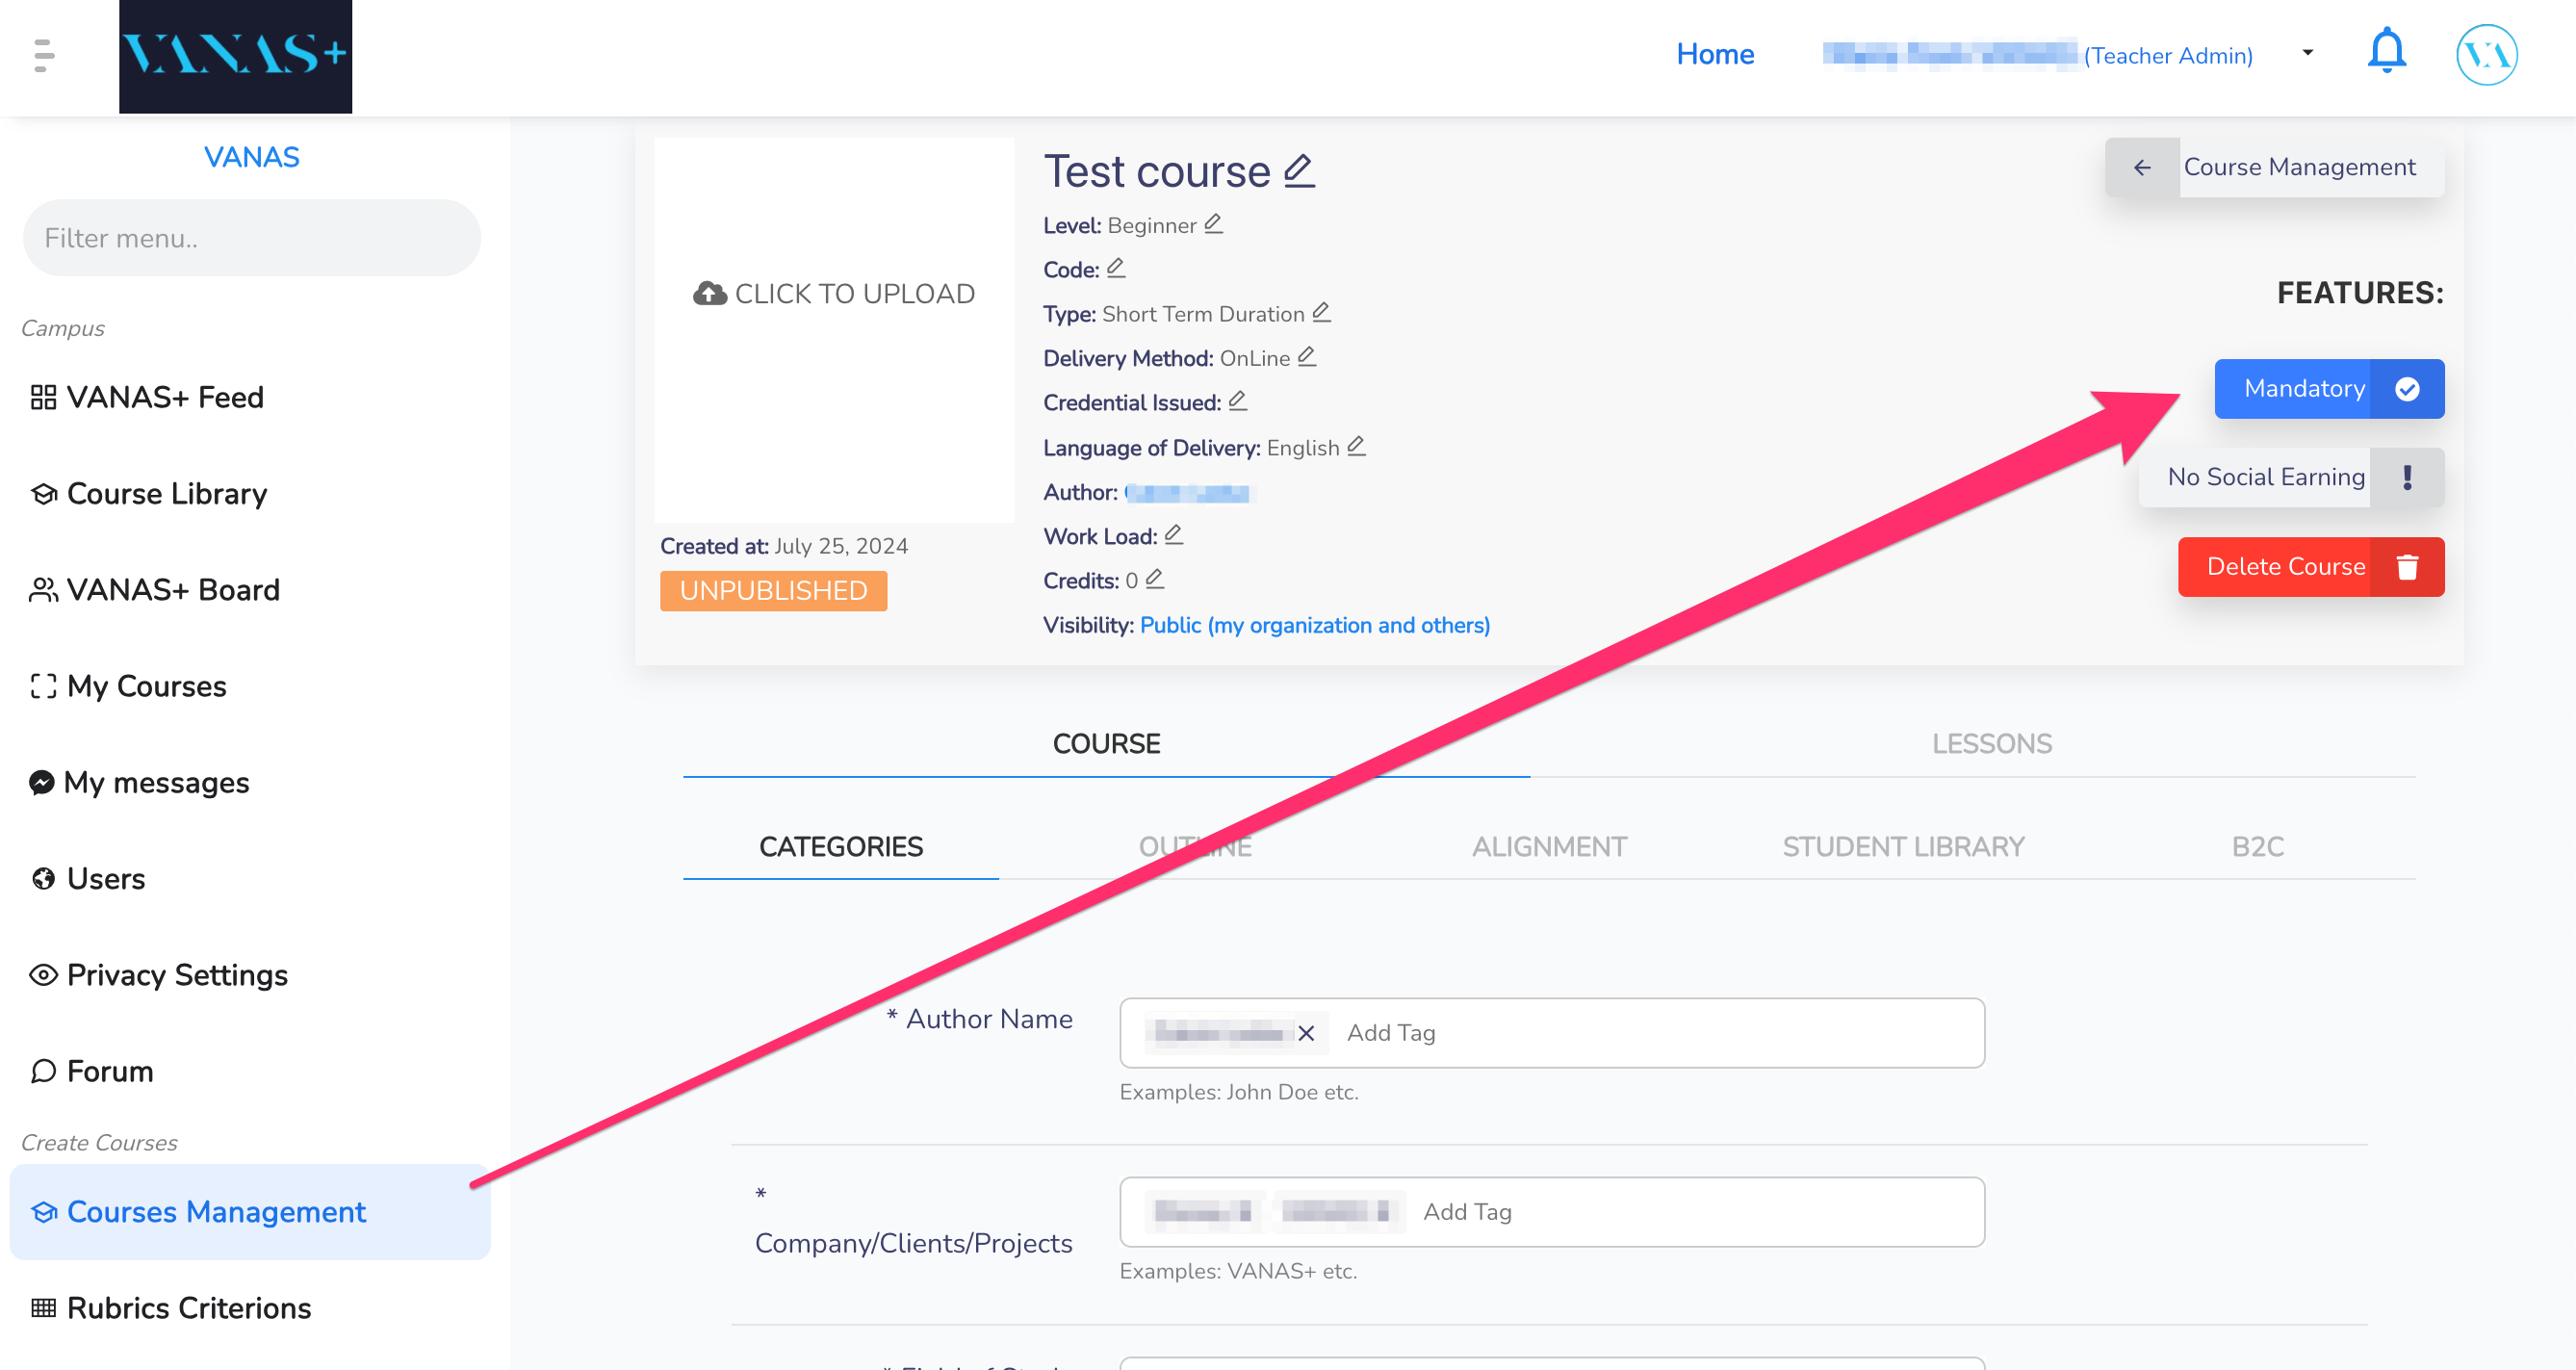Toggle the No Social Earning feature
This screenshot has height=1370, width=2576.
[x=2290, y=477]
